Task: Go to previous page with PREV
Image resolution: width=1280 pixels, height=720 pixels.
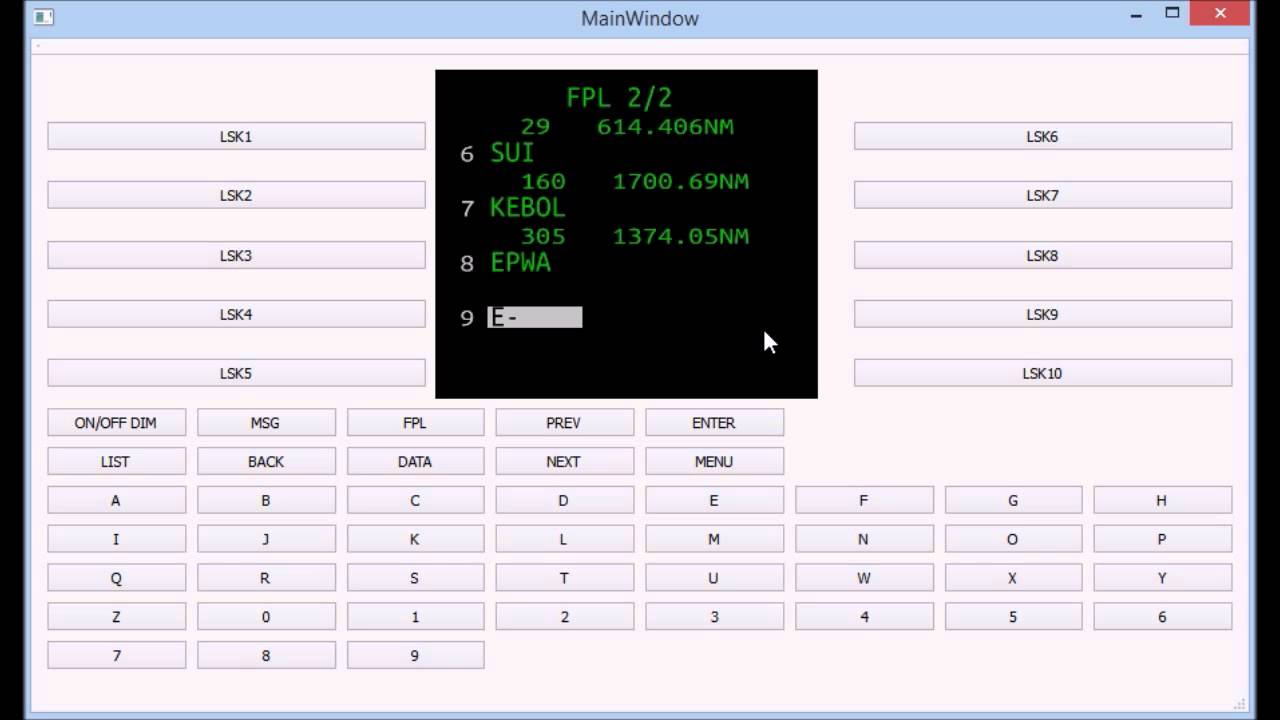Action: (564, 423)
